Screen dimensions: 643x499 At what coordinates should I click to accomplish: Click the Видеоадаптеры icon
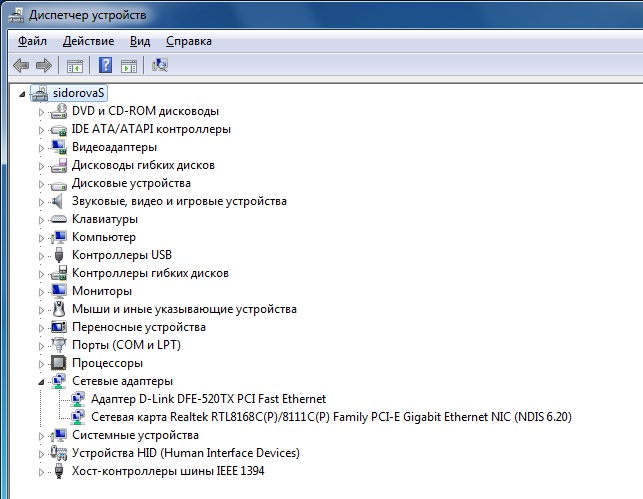pyautogui.click(x=59, y=147)
